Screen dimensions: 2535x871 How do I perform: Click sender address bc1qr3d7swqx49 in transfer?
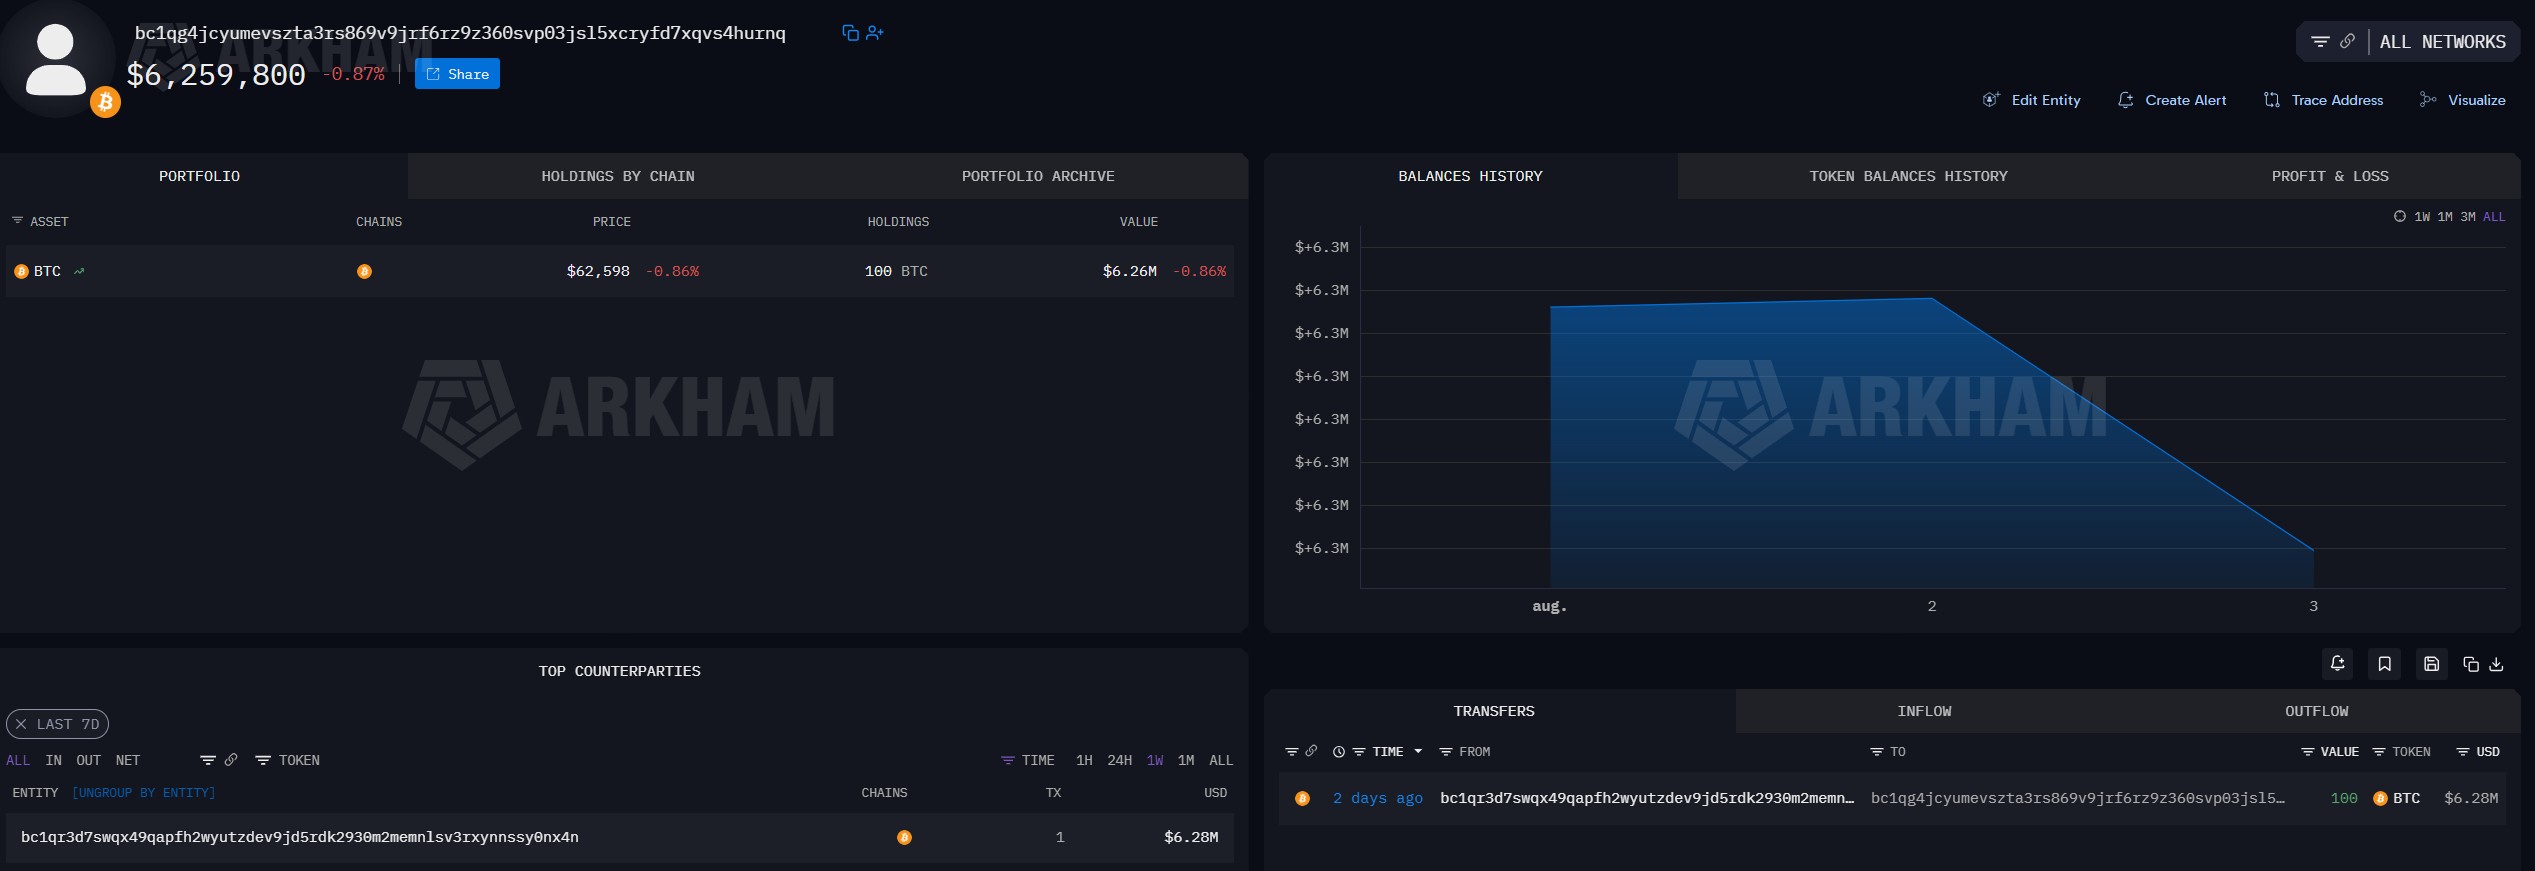click(x=1646, y=798)
